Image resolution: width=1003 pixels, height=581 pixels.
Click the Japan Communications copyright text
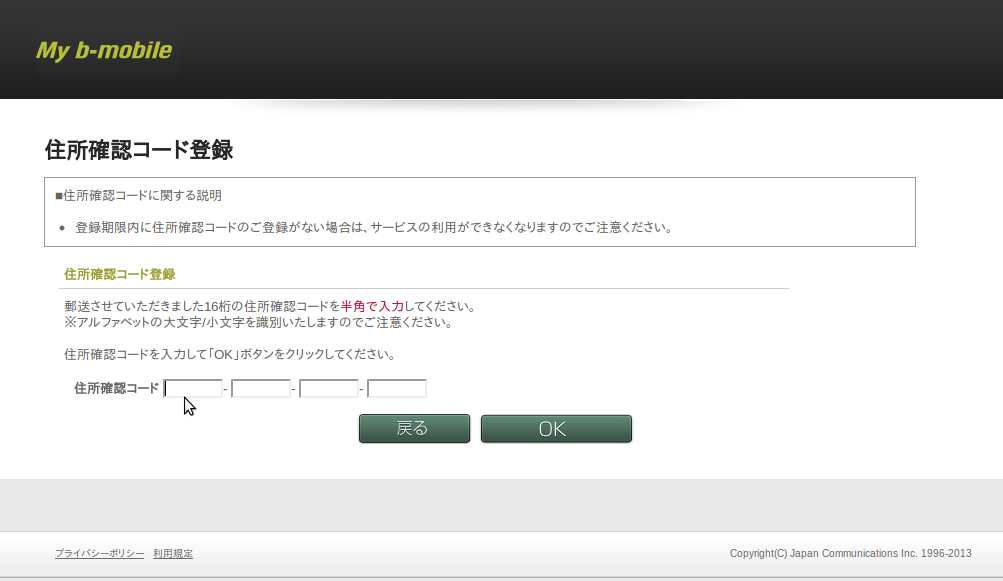[x=850, y=554]
